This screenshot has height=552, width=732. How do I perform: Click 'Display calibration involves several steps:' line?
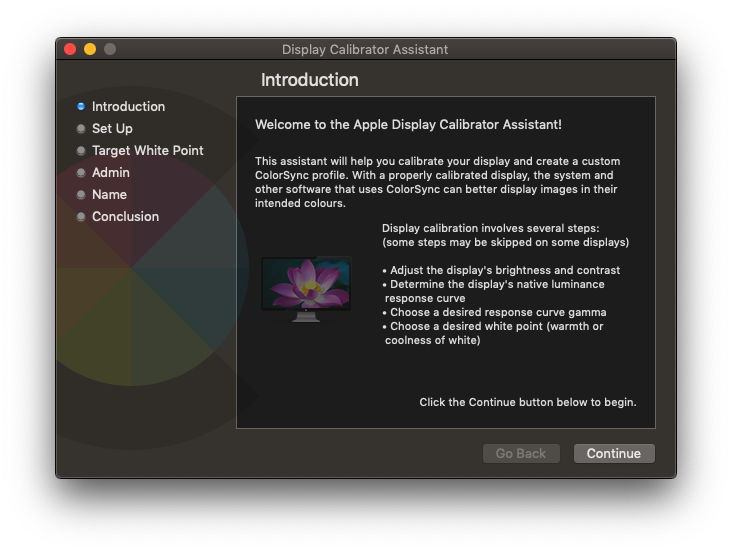(491, 228)
